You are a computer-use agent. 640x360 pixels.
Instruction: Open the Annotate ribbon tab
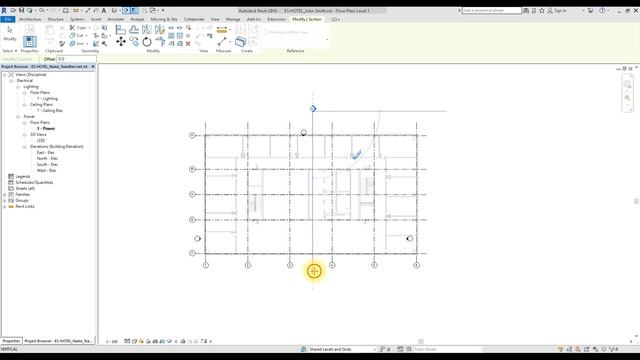116,19
